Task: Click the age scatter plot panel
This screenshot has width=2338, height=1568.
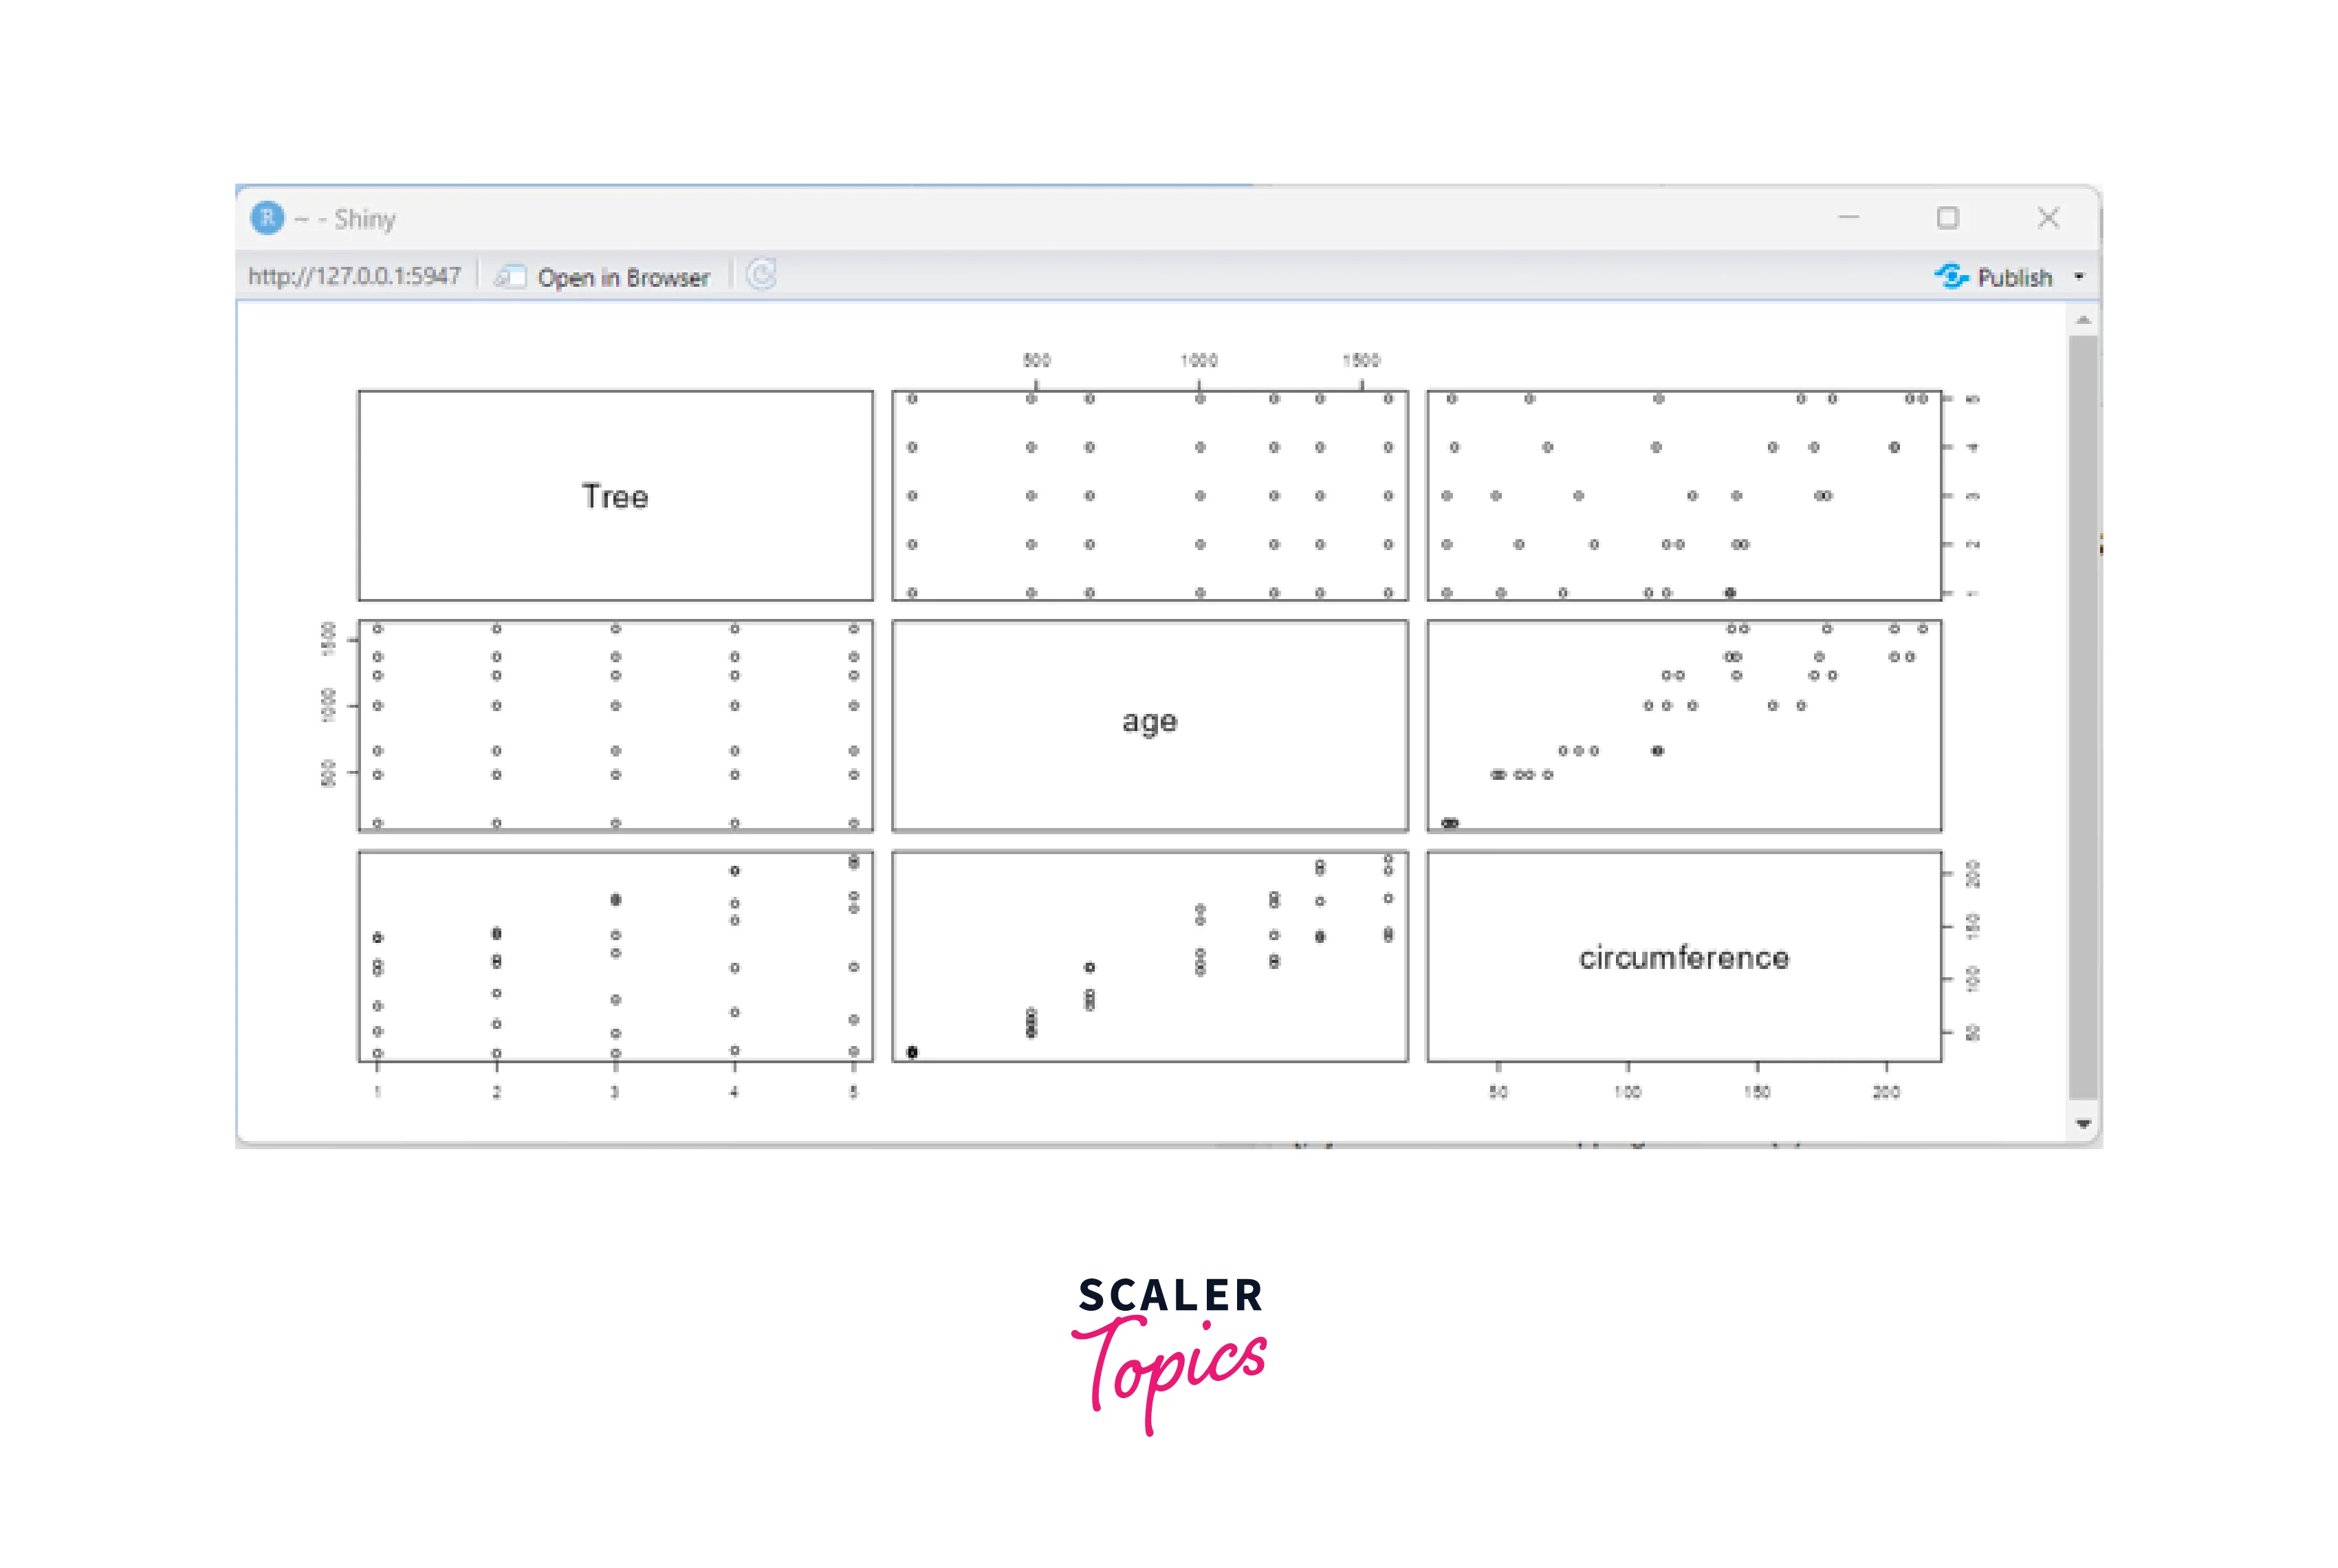Action: point(1148,723)
